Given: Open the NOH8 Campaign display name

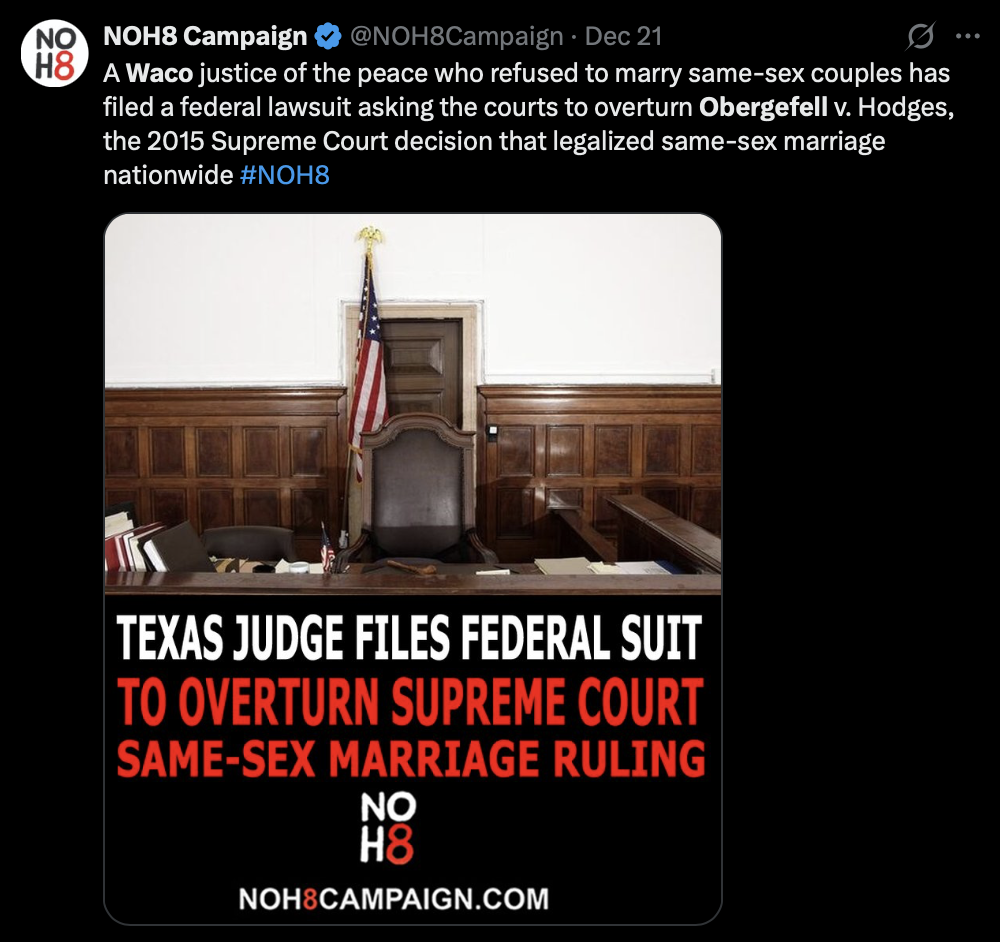Looking at the screenshot, I should pyautogui.click(x=205, y=36).
